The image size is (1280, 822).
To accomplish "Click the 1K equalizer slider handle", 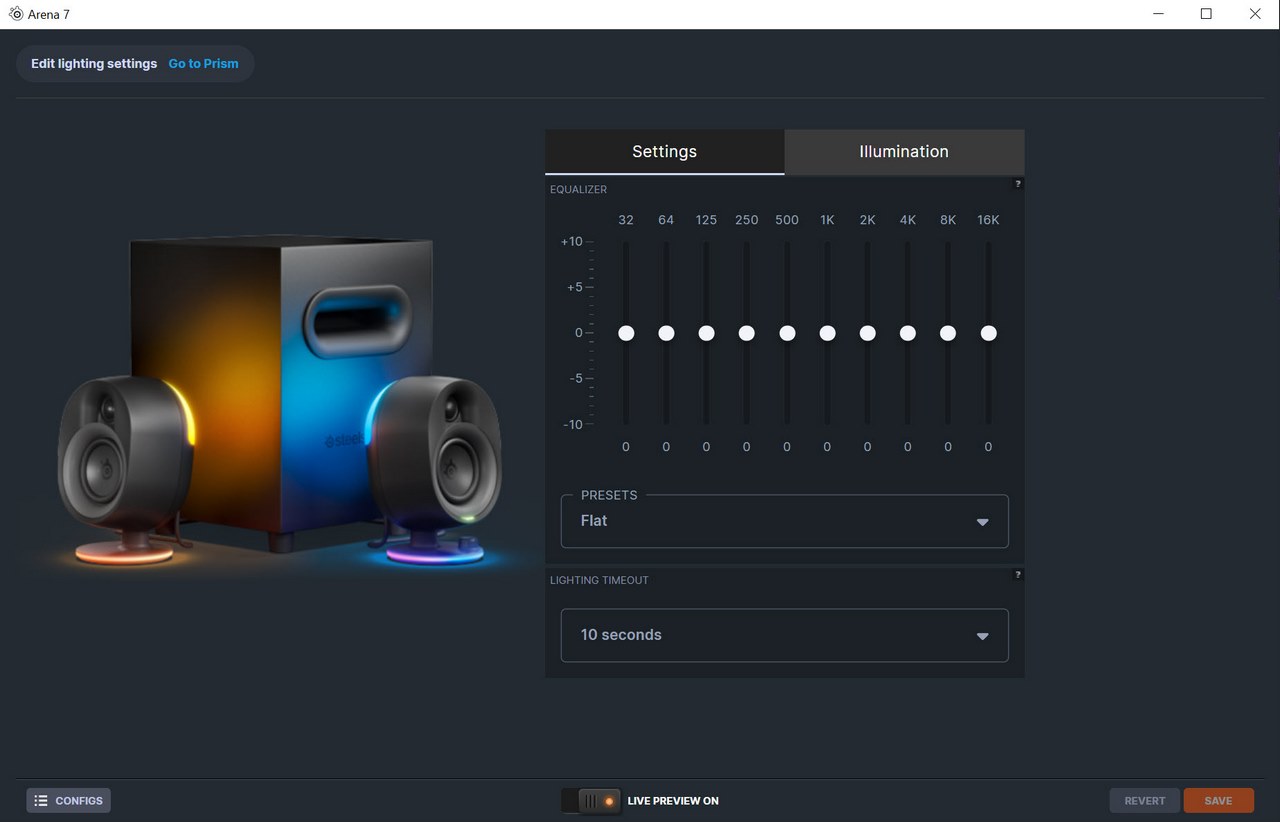I will (x=827, y=333).
